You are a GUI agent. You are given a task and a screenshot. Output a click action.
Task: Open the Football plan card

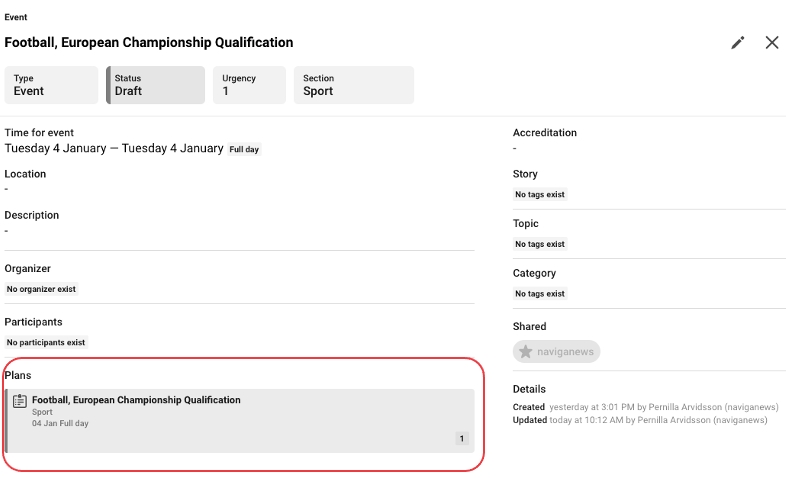[x=240, y=421]
